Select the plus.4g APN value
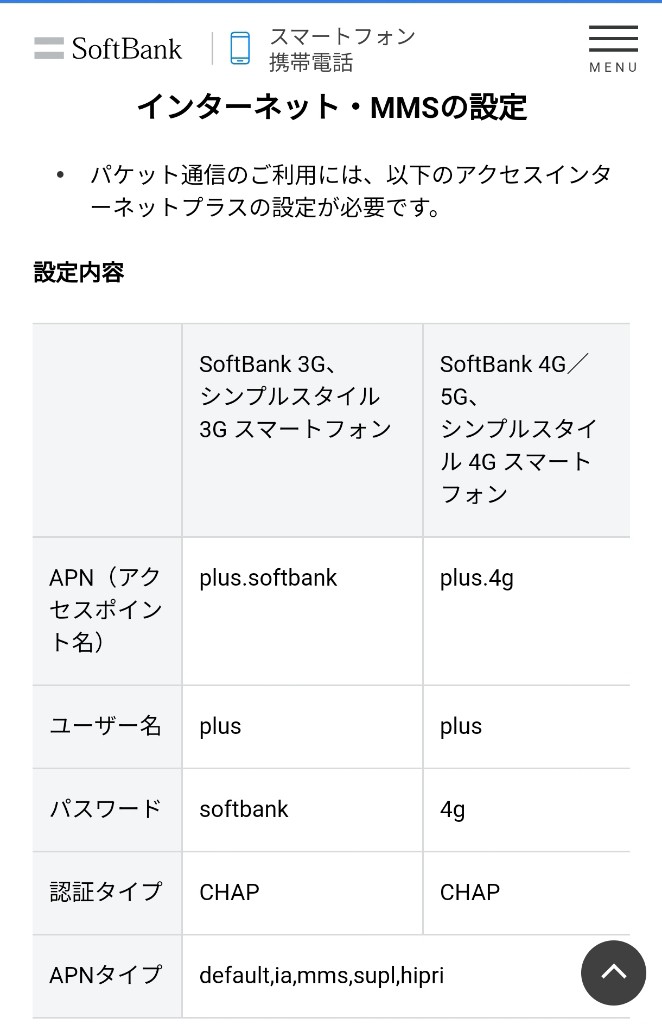The width and height of the screenshot is (662, 1024). tap(477, 578)
